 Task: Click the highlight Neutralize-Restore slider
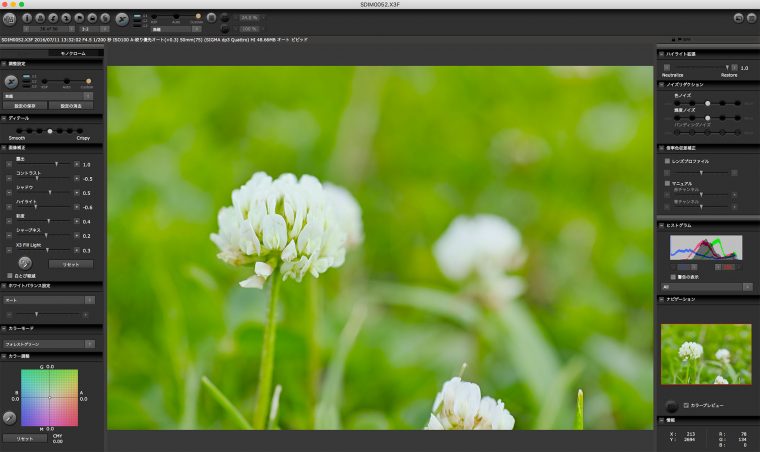700,67
